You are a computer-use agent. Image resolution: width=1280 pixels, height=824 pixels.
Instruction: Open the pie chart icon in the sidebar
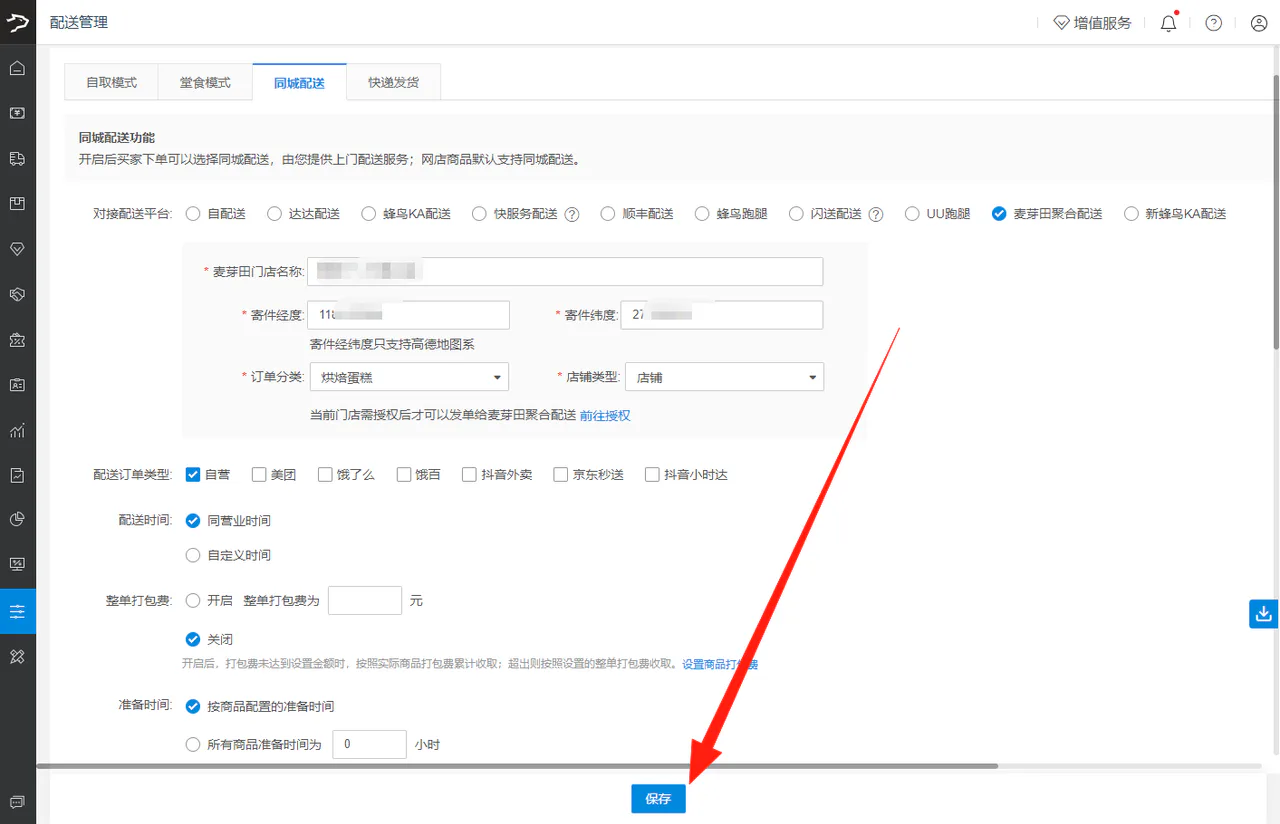tap(17, 519)
